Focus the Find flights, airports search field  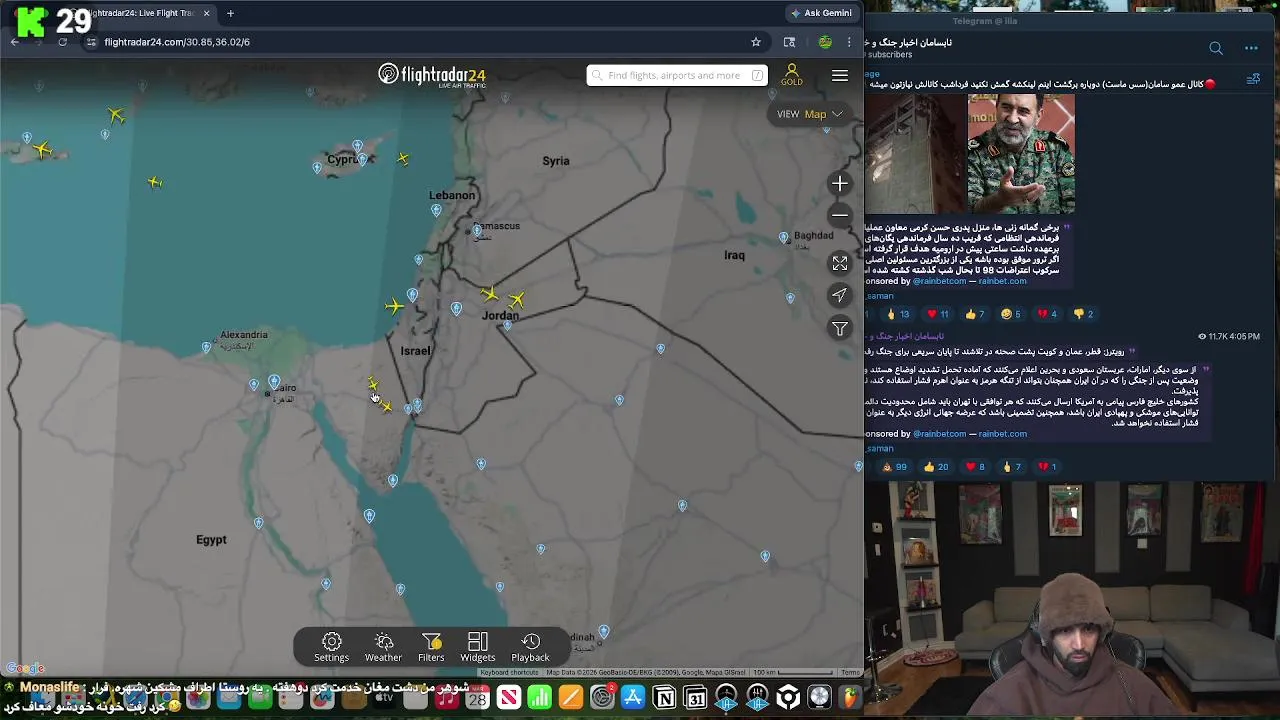click(677, 75)
